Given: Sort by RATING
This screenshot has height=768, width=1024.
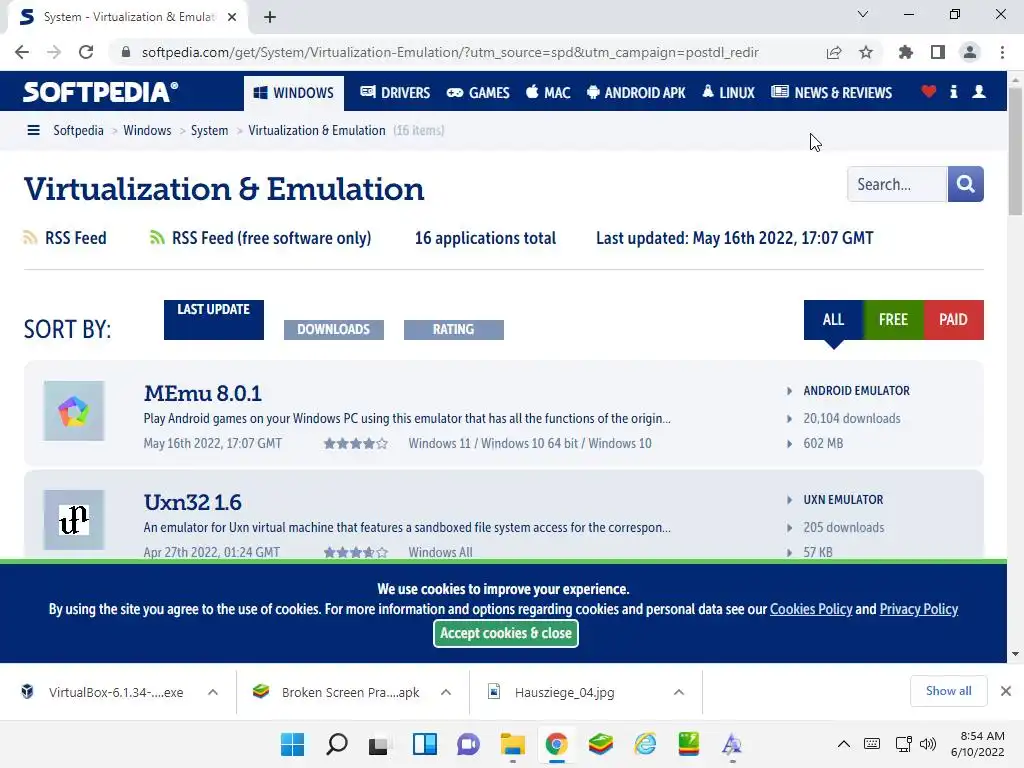Looking at the screenshot, I should pyautogui.click(x=454, y=330).
